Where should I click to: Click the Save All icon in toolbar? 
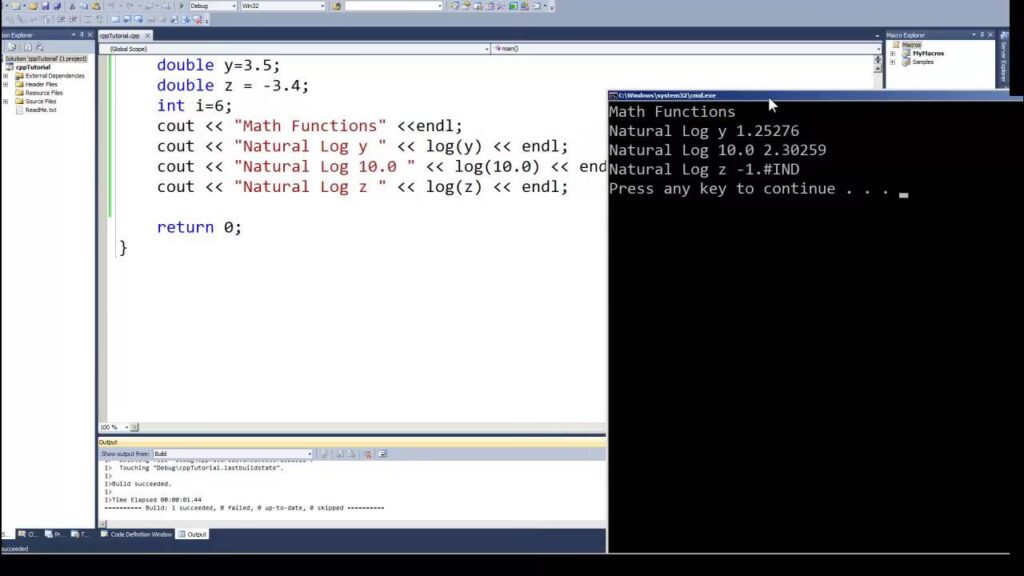57,6
